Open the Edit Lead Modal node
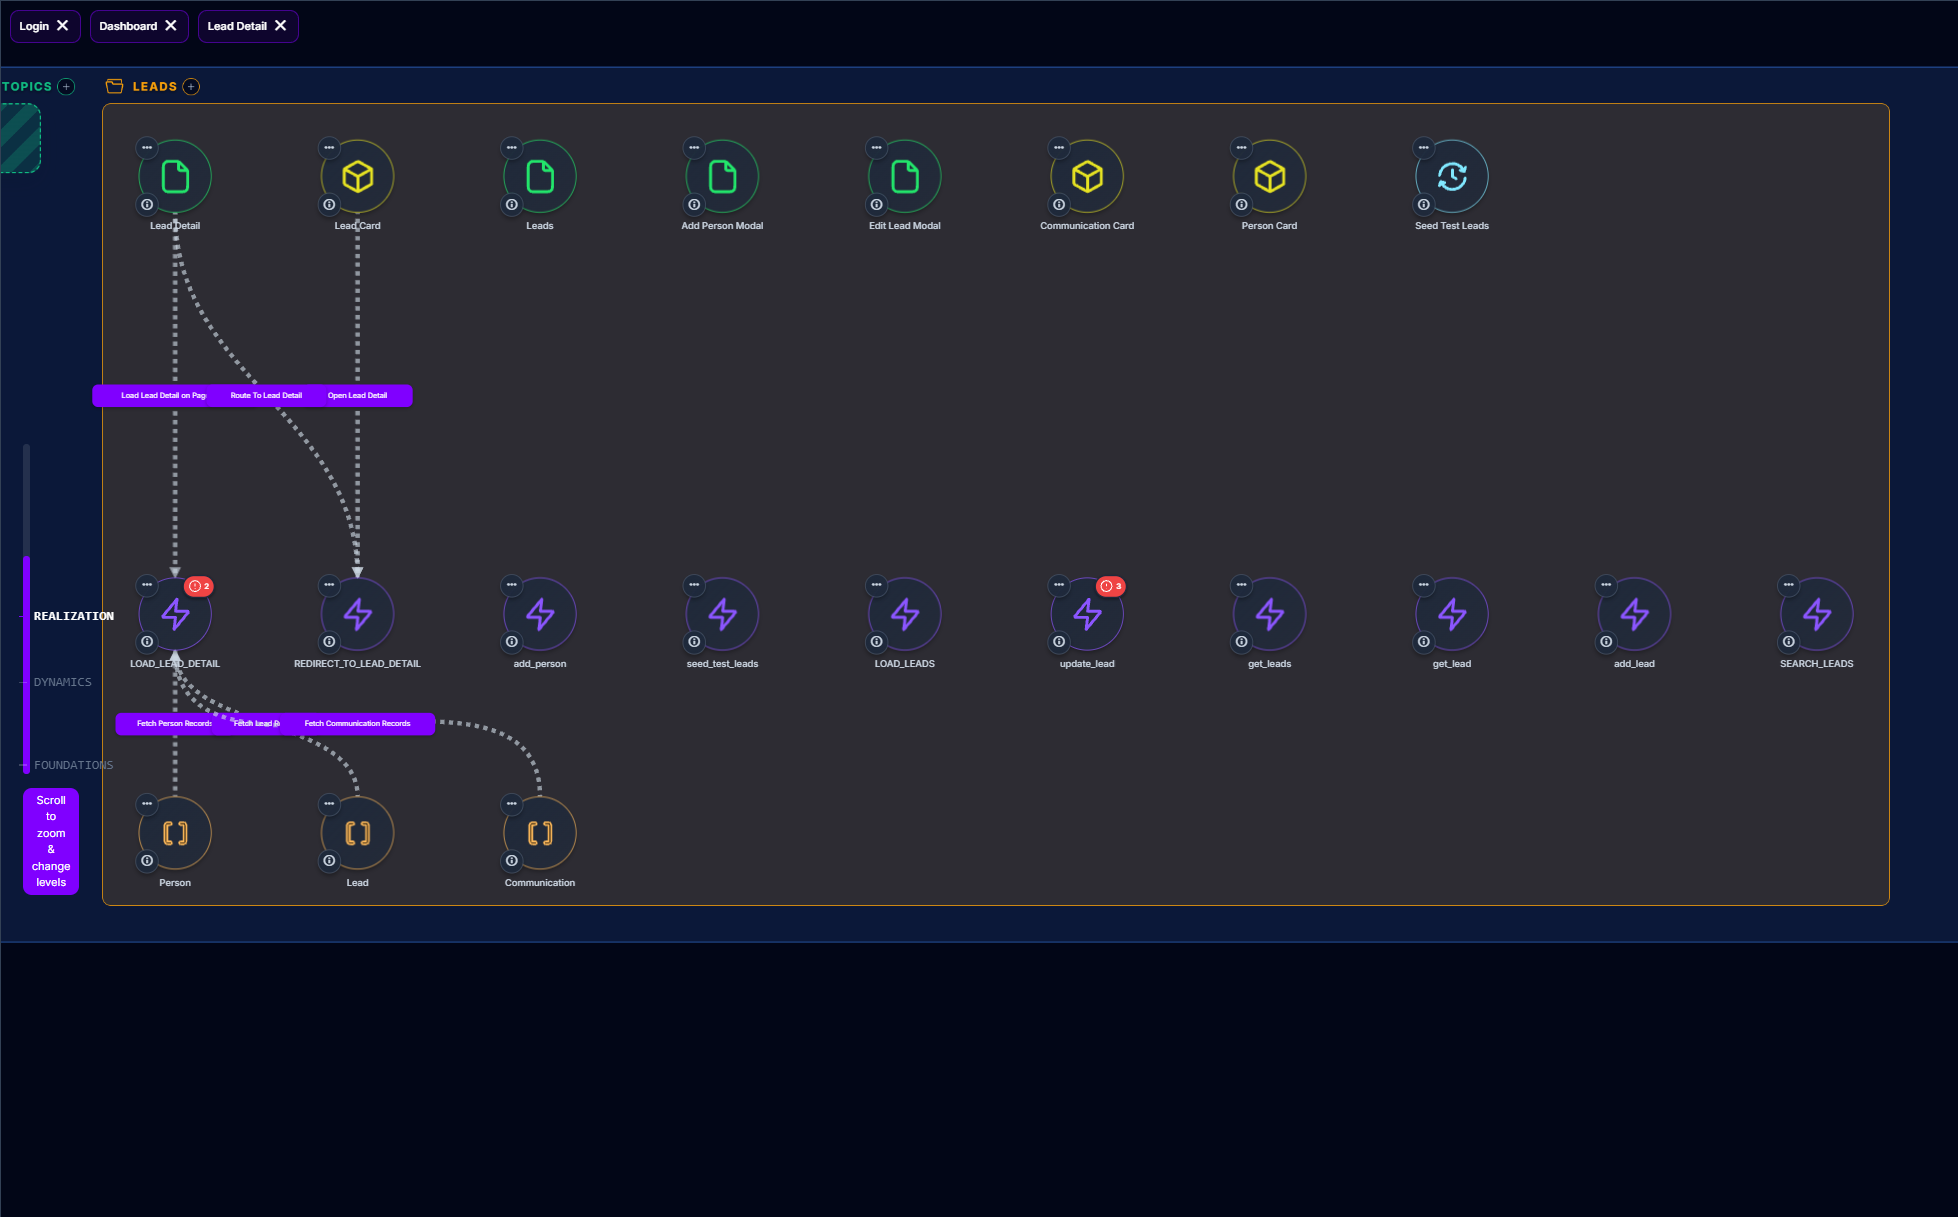This screenshot has width=1958, height=1217. point(905,177)
